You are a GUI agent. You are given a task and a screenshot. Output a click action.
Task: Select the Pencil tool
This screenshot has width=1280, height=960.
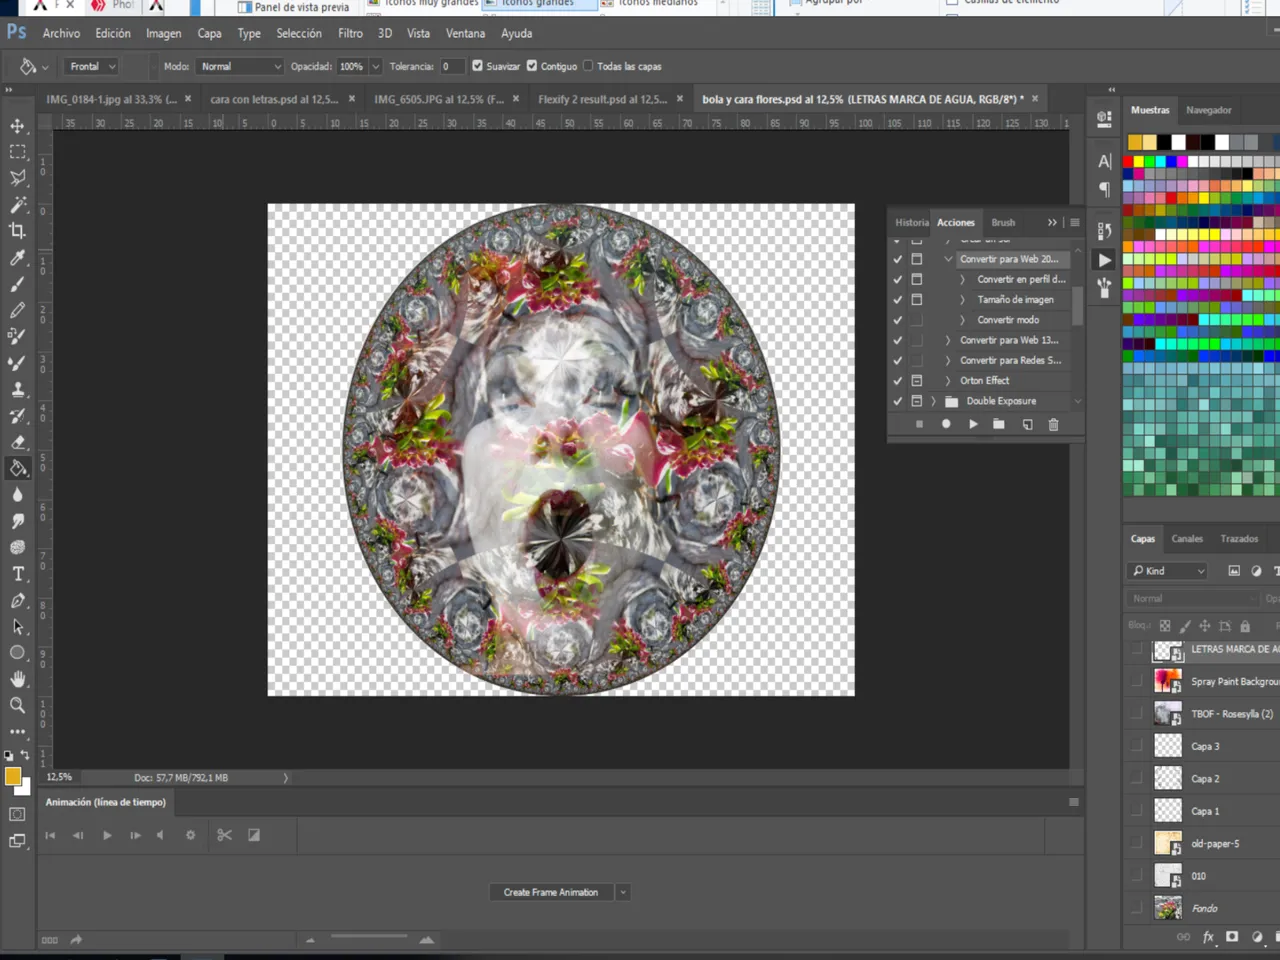point(18,310)
